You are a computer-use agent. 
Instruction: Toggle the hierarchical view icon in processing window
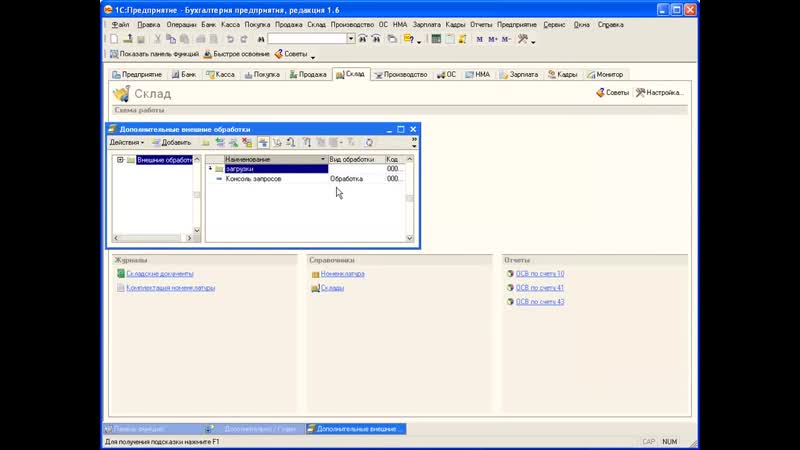point(263,143)
